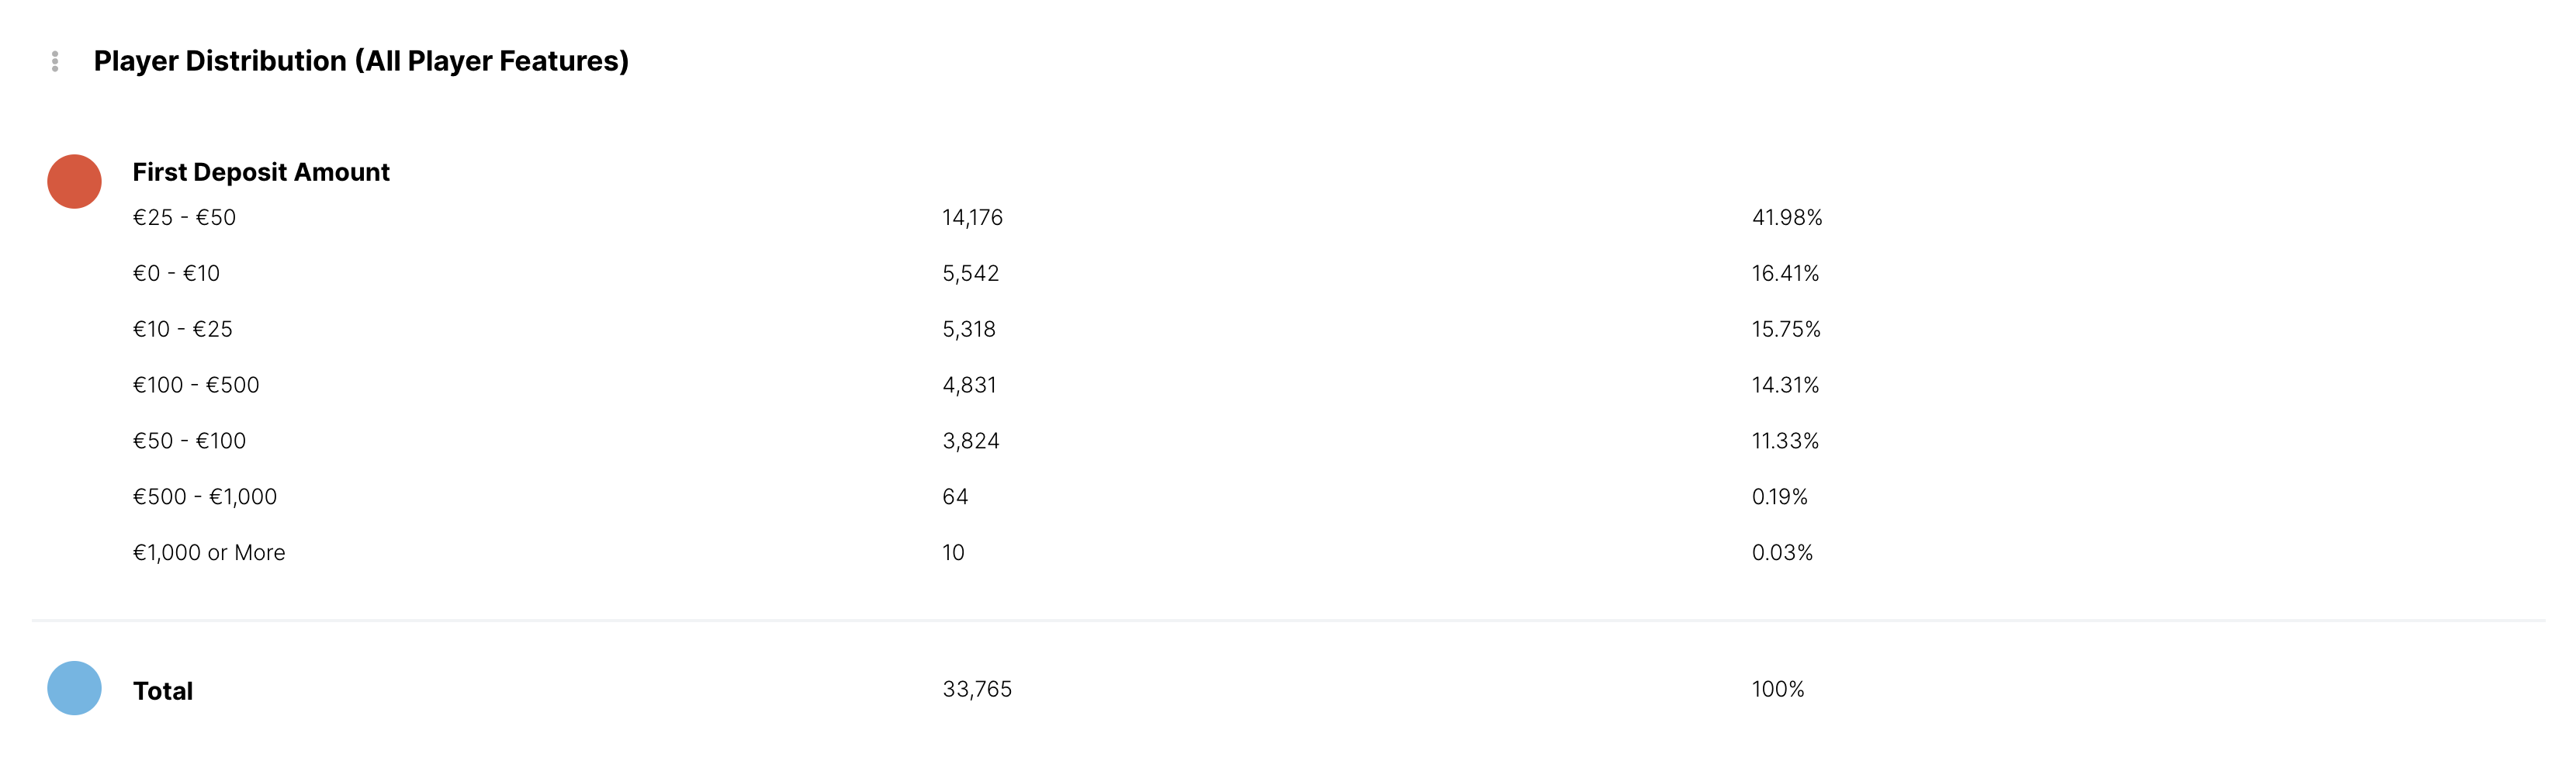Click the 5,542 player count value

pos(970,274)
